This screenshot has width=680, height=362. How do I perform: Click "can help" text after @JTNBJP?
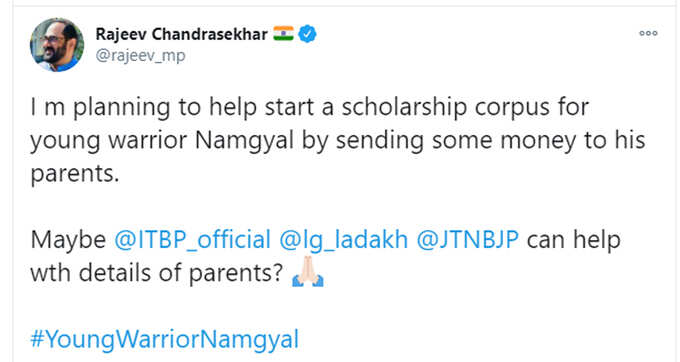point(574,240)
